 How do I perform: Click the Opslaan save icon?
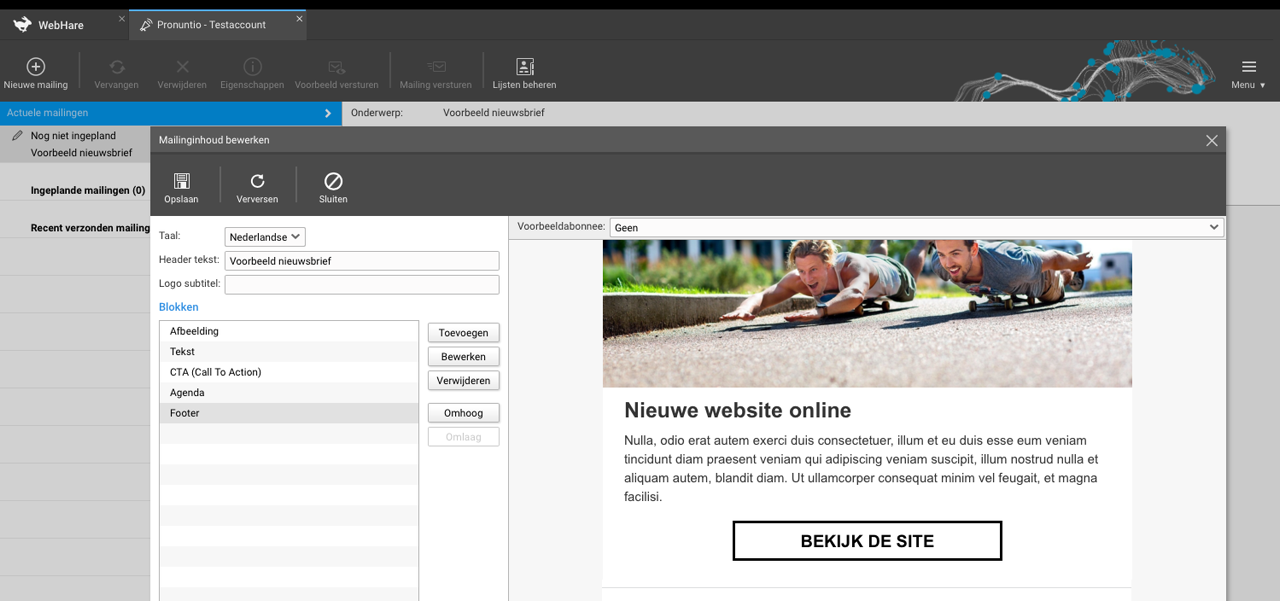point(181,181)
